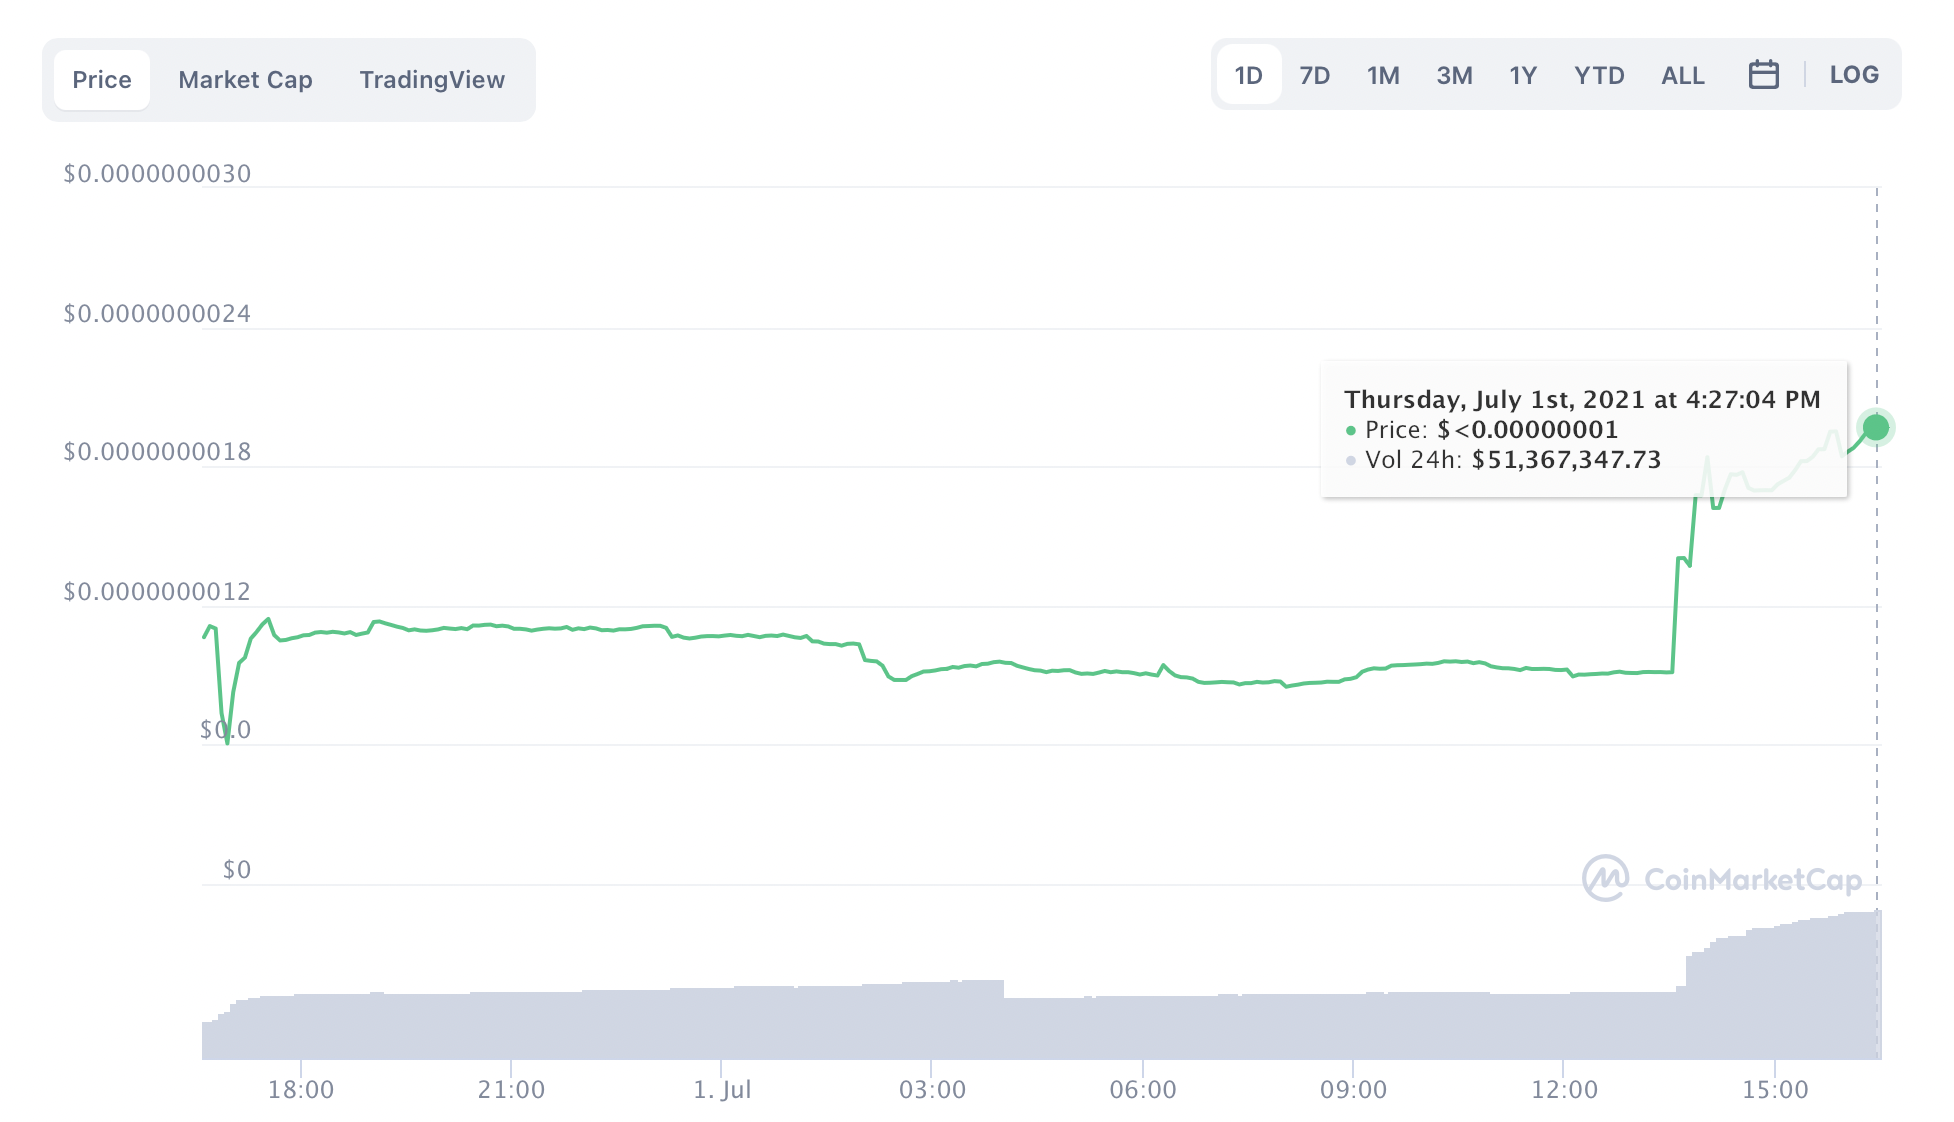The width and height of the screenshot is (1954, 1122).
Task: Set chart period to 3M
Action: pos(1454,75)
